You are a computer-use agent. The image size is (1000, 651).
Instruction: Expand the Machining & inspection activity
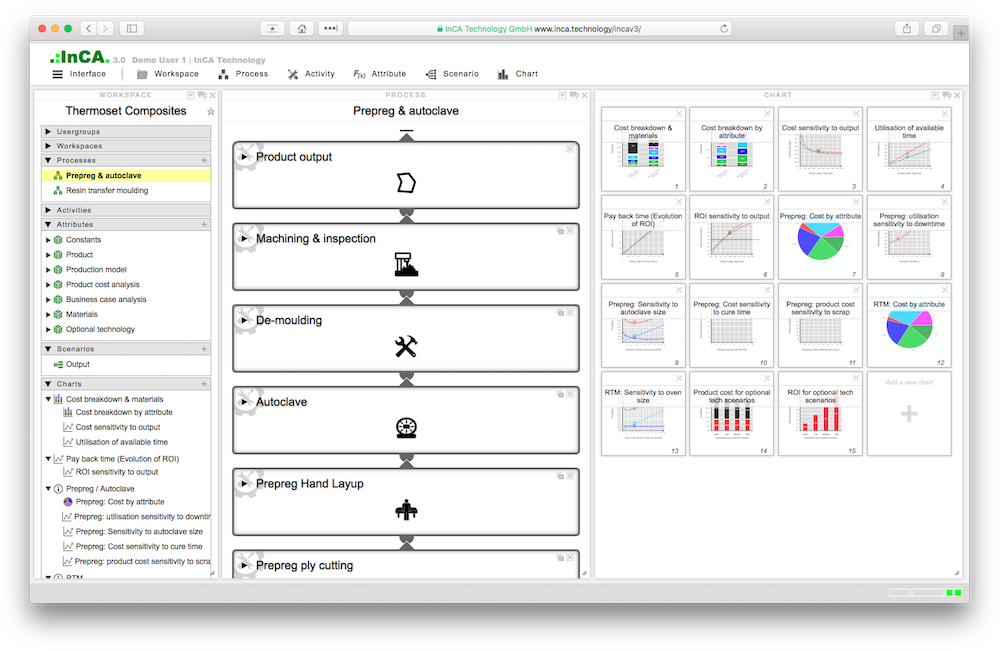[244, 238]
